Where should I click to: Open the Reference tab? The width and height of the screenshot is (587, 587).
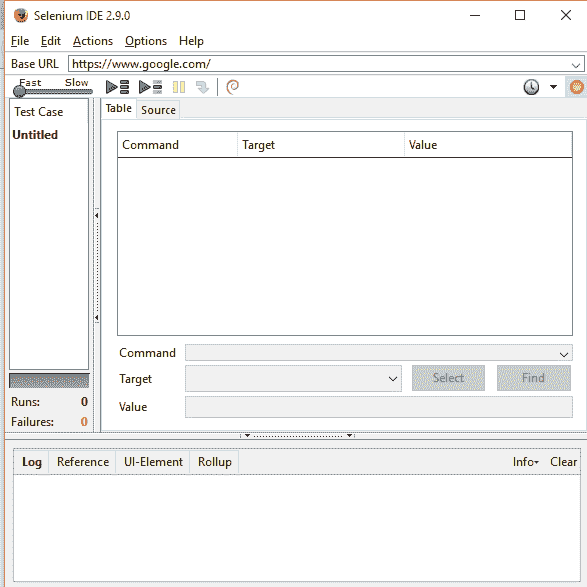click(83, 462)
